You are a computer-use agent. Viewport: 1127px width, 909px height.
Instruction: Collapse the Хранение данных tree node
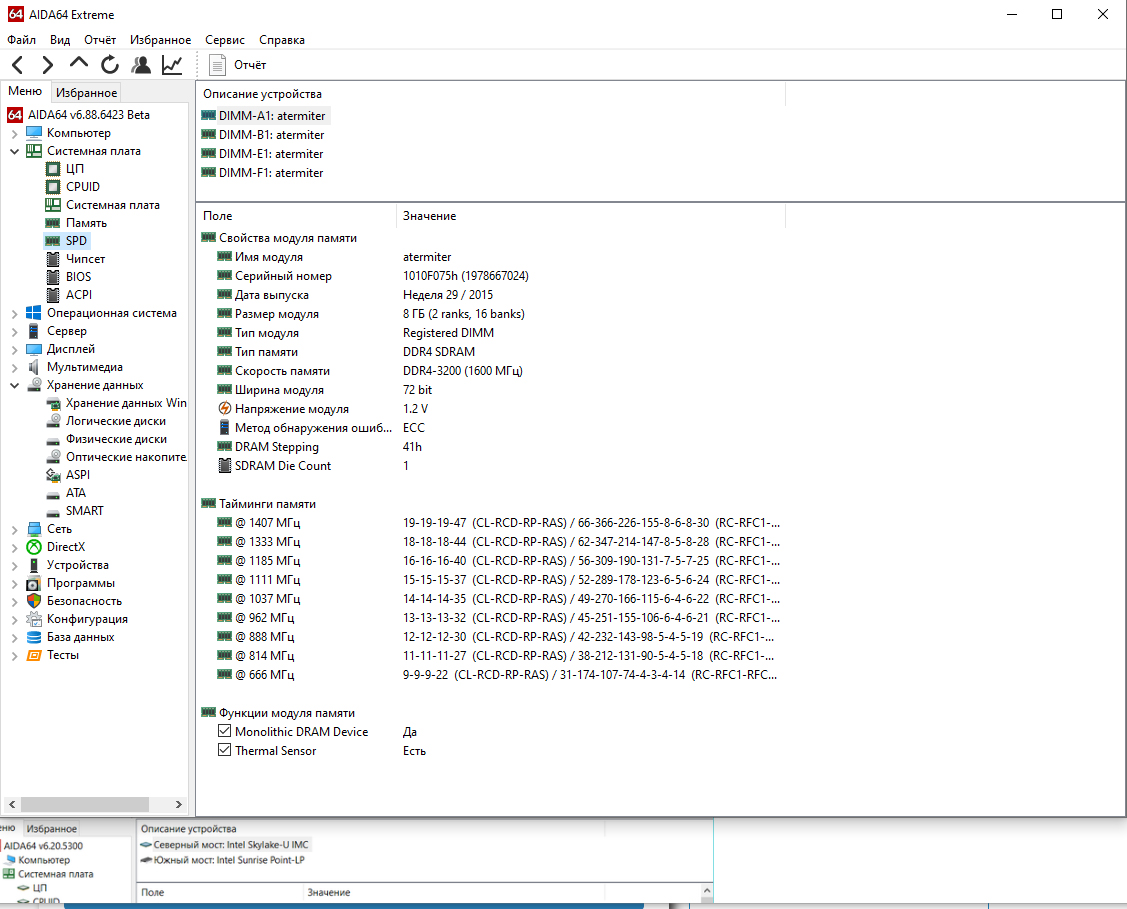click(14, 385)
